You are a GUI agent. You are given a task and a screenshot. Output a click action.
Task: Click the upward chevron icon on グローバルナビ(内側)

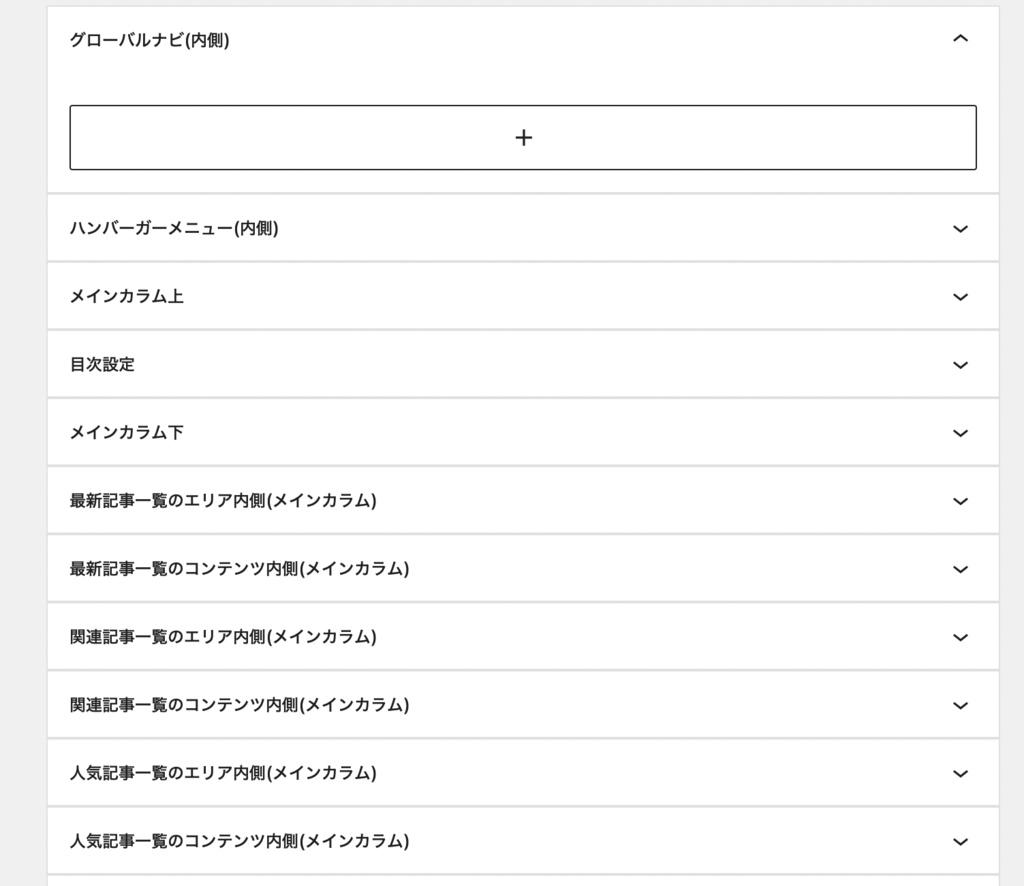coord(960,39)
